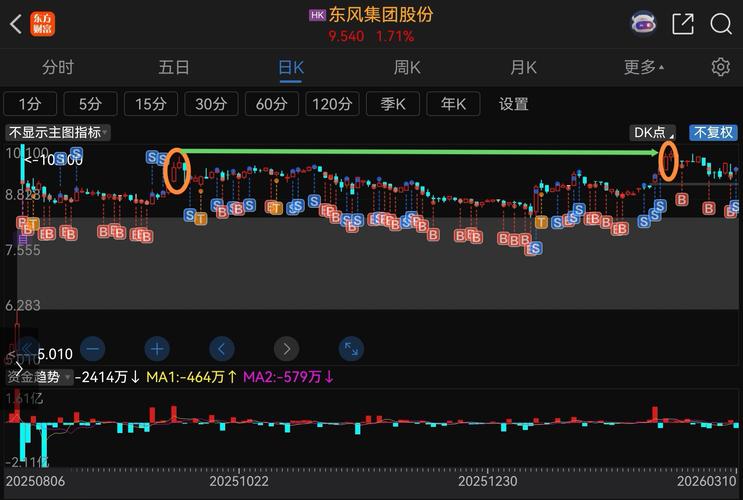Expand the 更多 menu

click(643, 67)
